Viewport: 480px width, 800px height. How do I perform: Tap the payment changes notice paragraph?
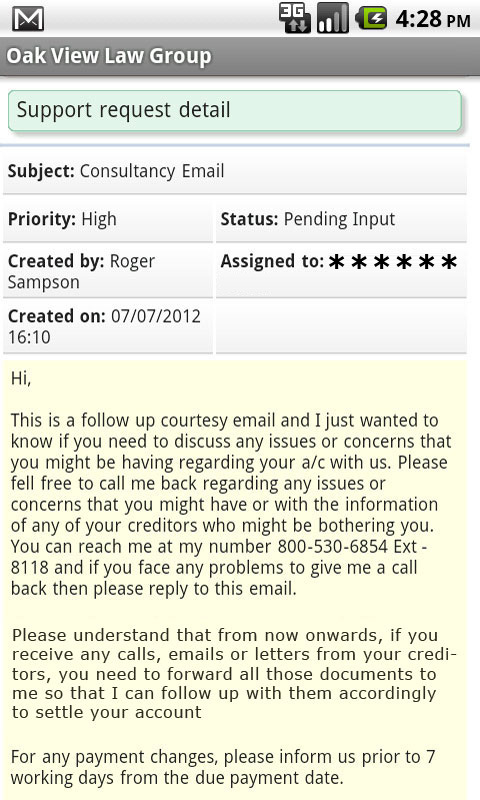(223, 767)
